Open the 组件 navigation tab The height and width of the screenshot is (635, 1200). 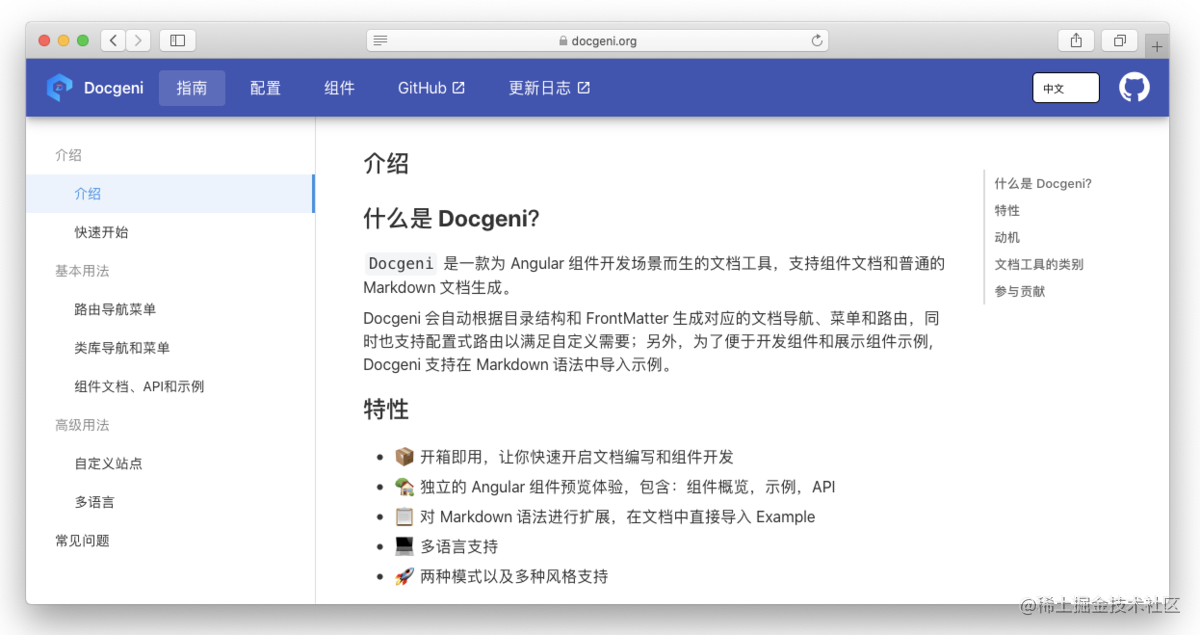pyautogui.click(x=339, y=88)
